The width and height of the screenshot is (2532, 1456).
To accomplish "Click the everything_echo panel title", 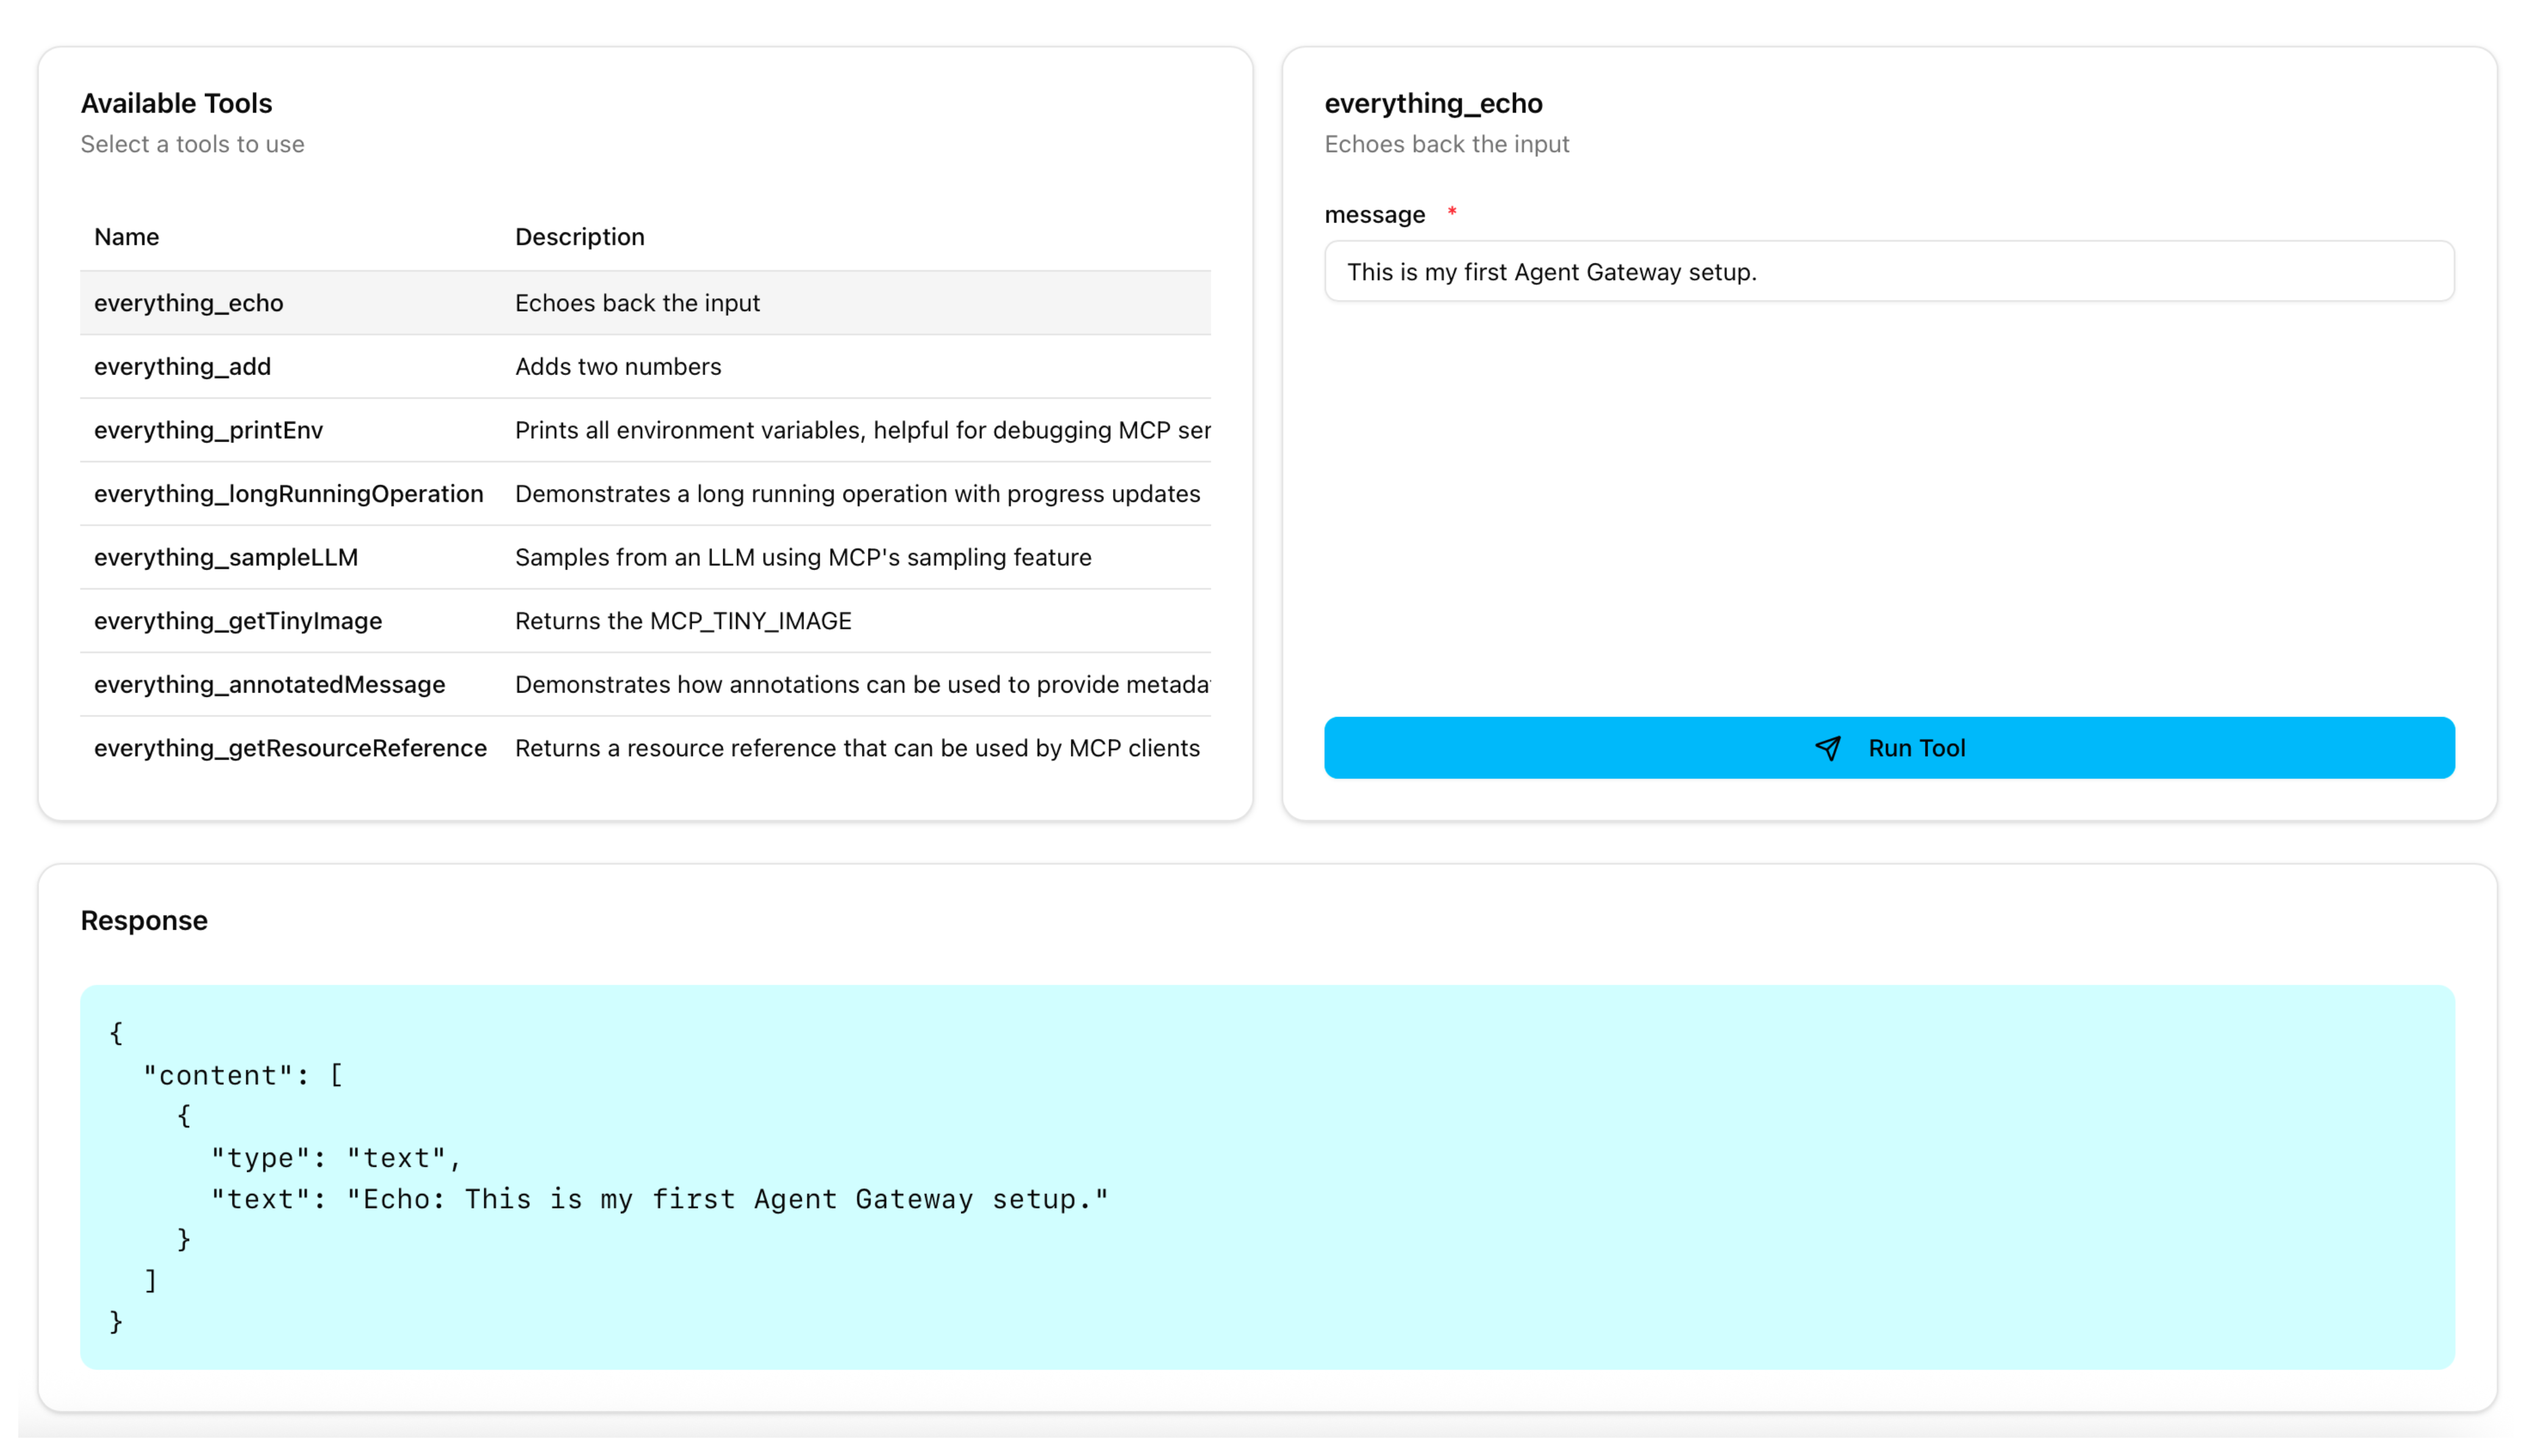I will click(1433, 103).
